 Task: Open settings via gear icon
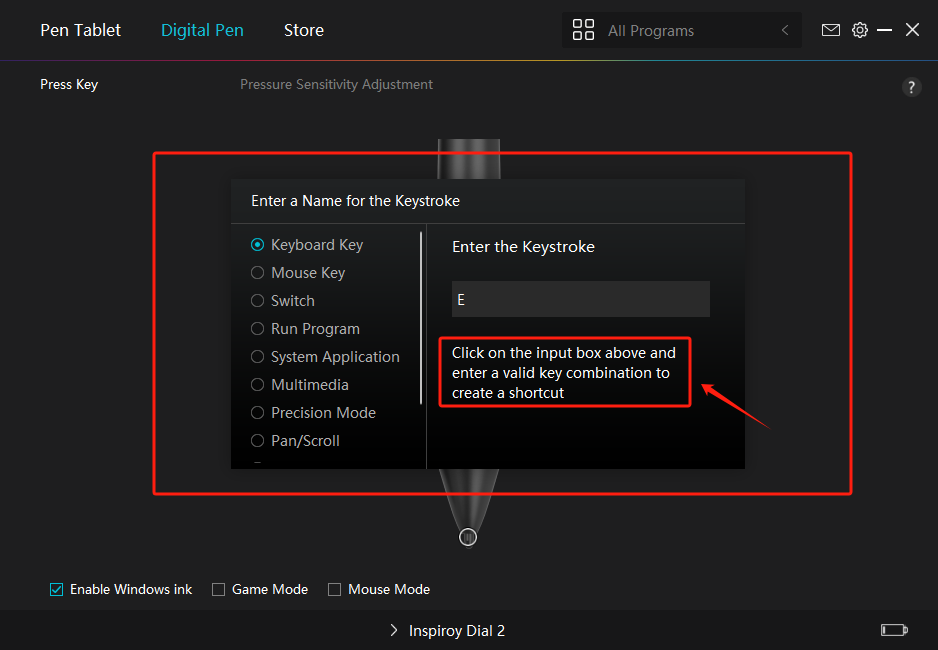pyautogui.click(x=860, y=30)
